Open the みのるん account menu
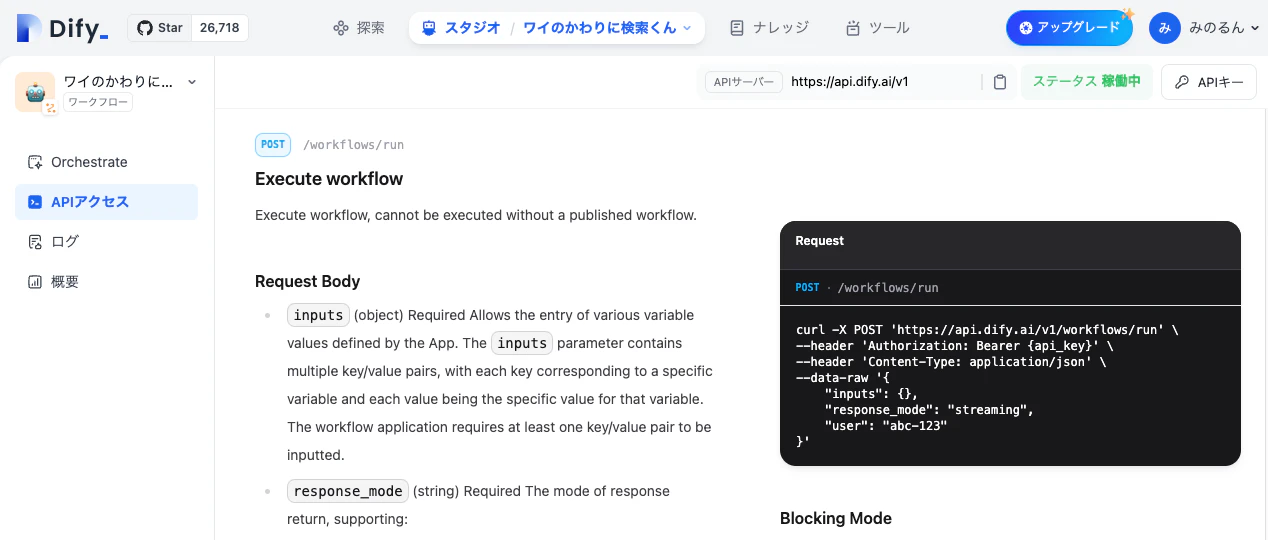The width and height of the screenshot is (1268, 540). tap(1223, 28)
